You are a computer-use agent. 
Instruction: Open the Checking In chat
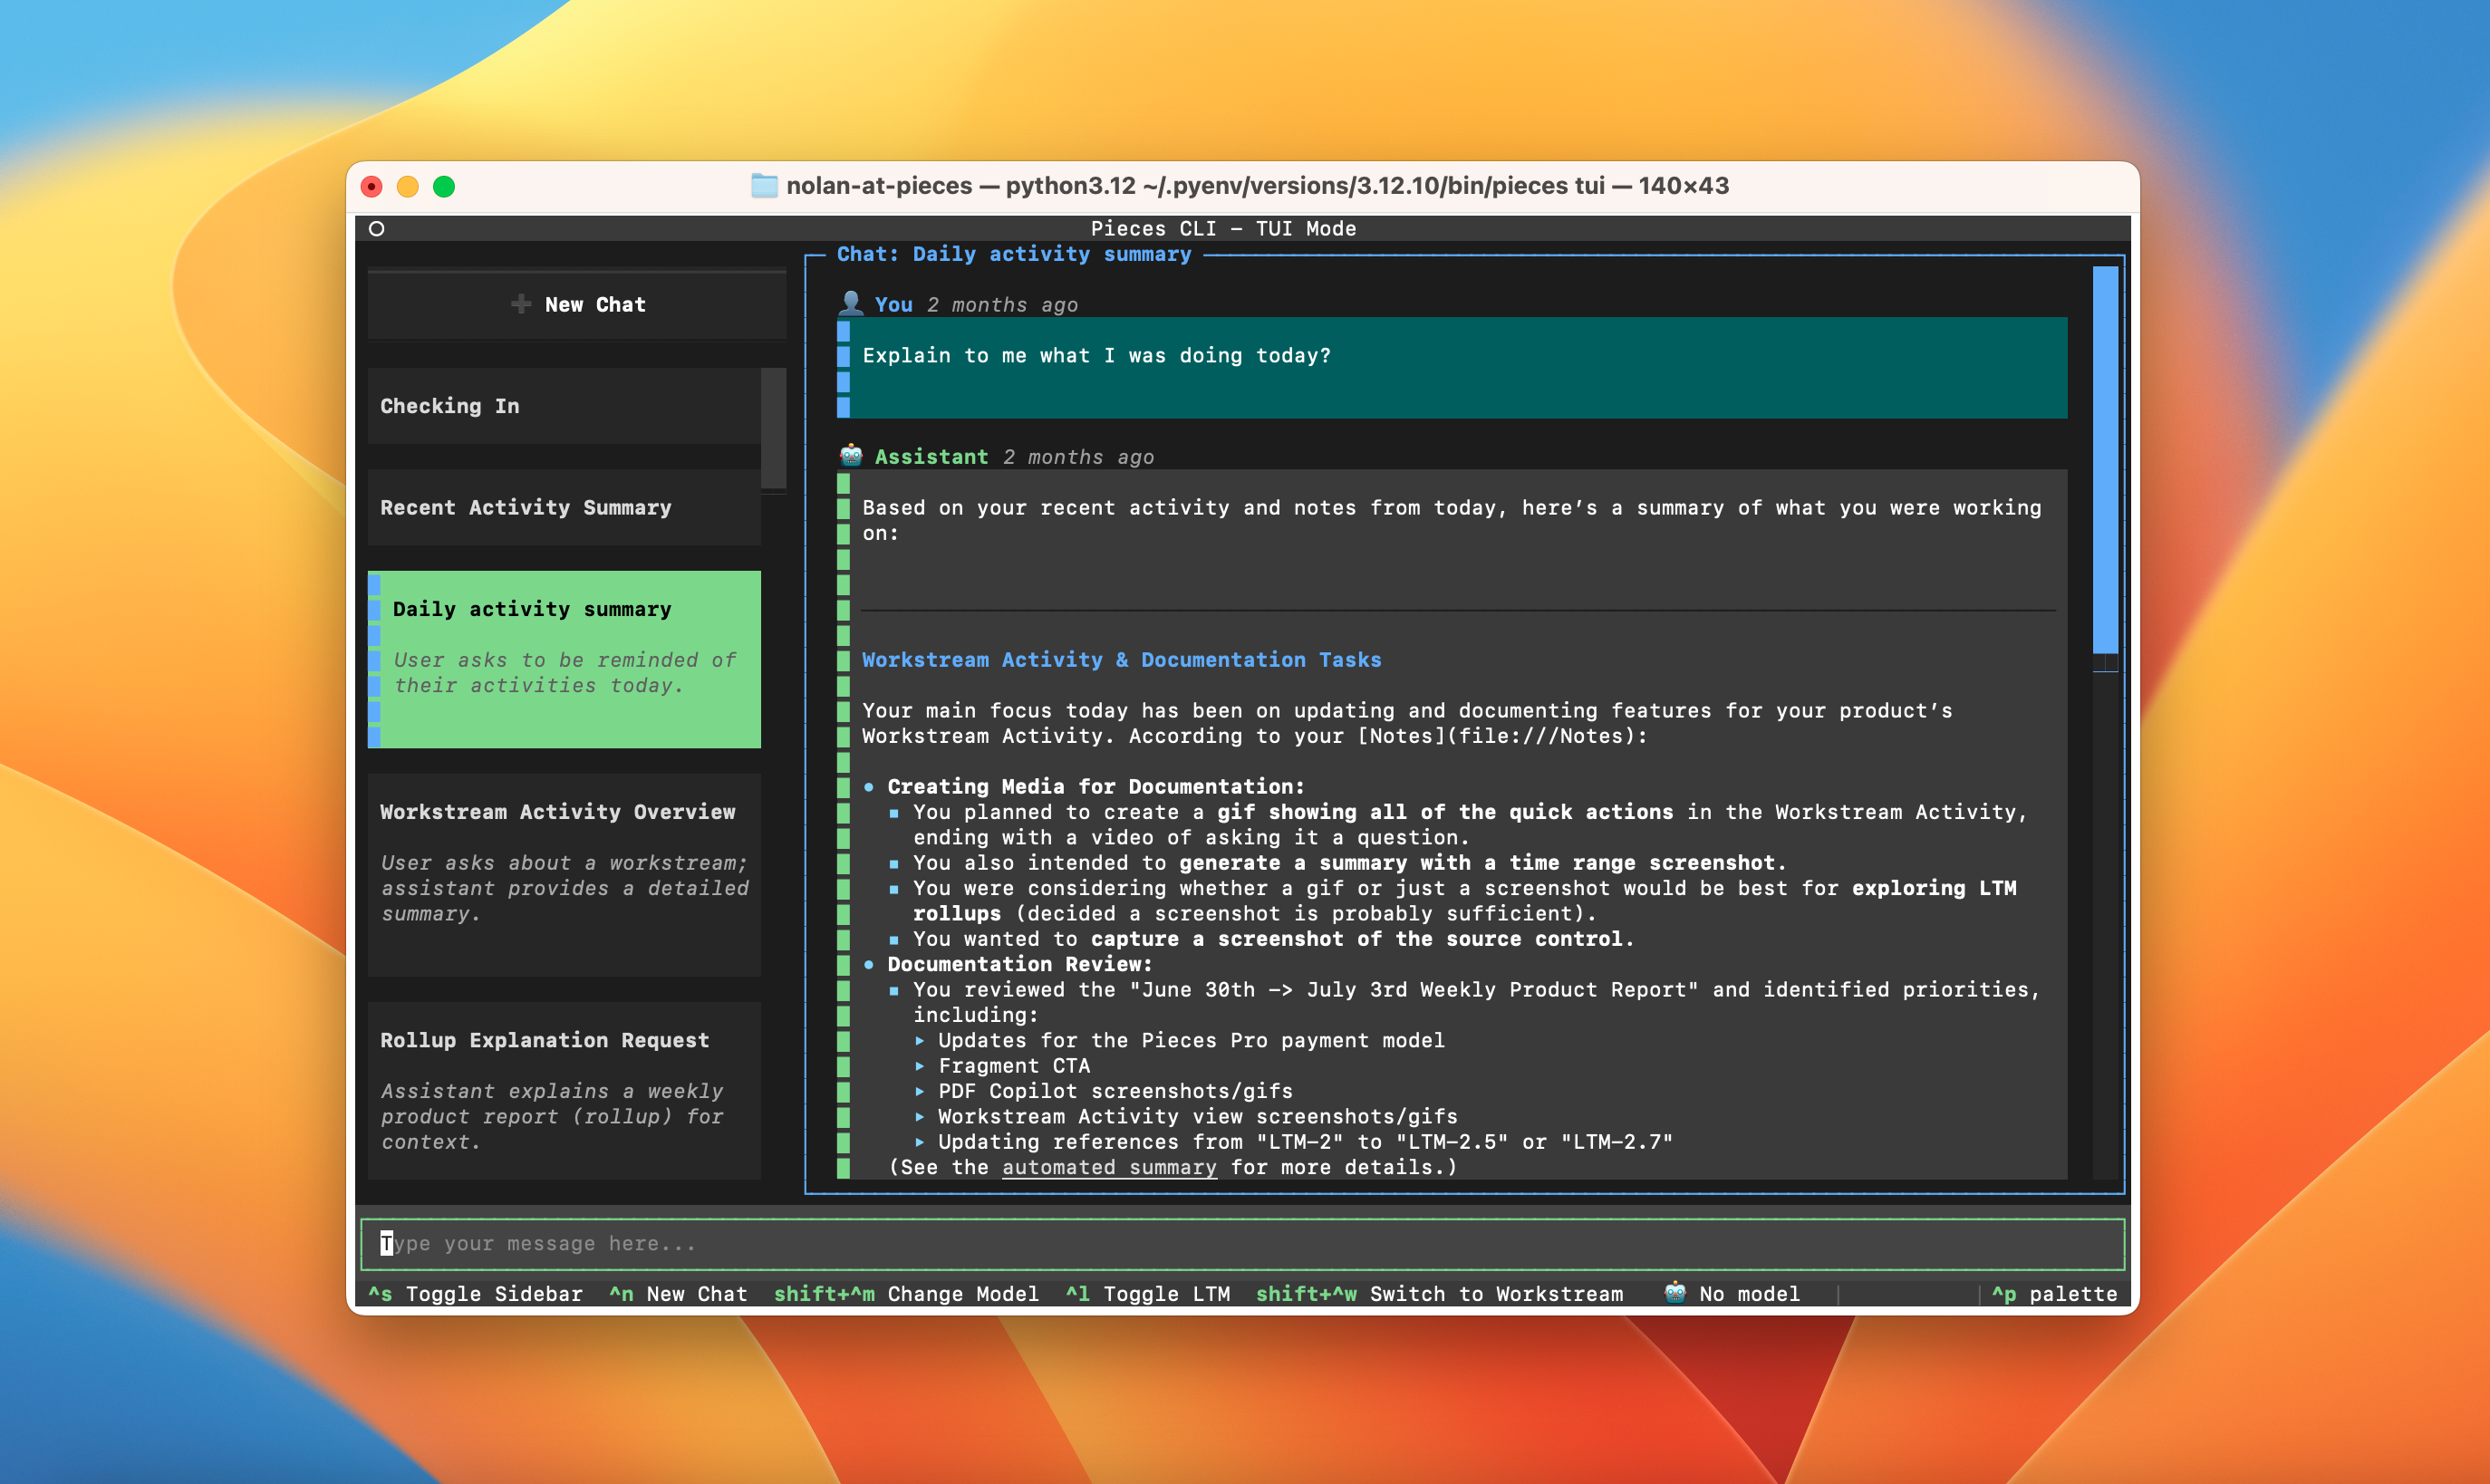(x=564, y=406)
